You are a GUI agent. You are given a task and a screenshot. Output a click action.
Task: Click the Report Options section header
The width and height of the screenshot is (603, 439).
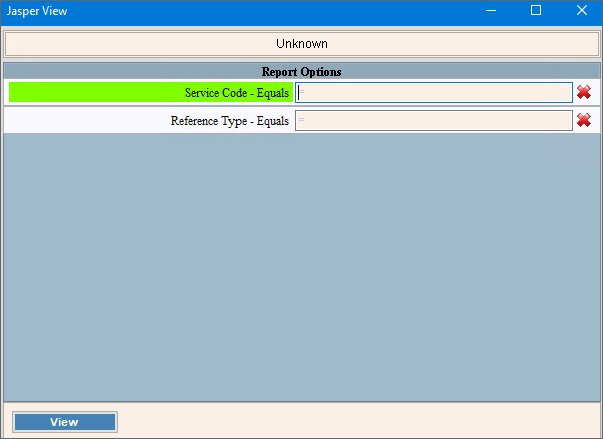click(x=301, y=72)
